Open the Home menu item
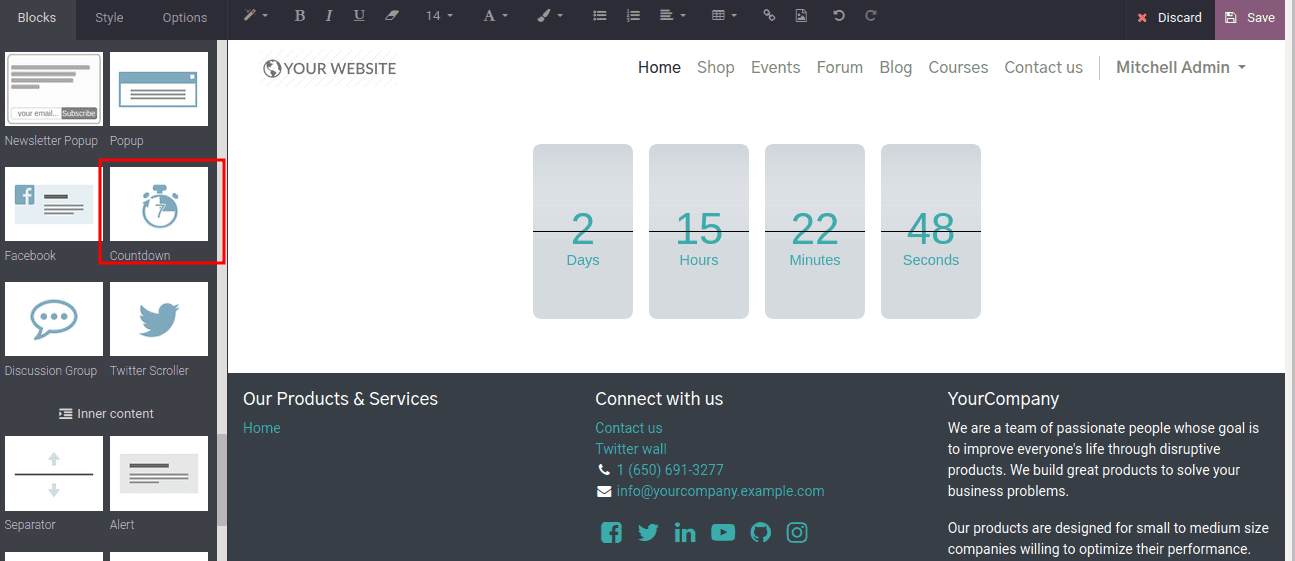 [659, 67]
